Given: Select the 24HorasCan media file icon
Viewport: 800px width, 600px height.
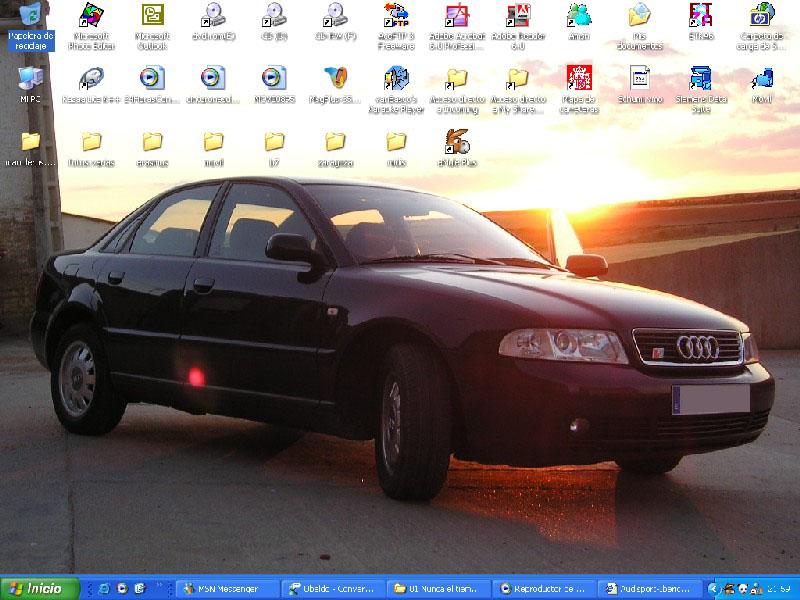Looking at the screenshot, I should point(153,84).
